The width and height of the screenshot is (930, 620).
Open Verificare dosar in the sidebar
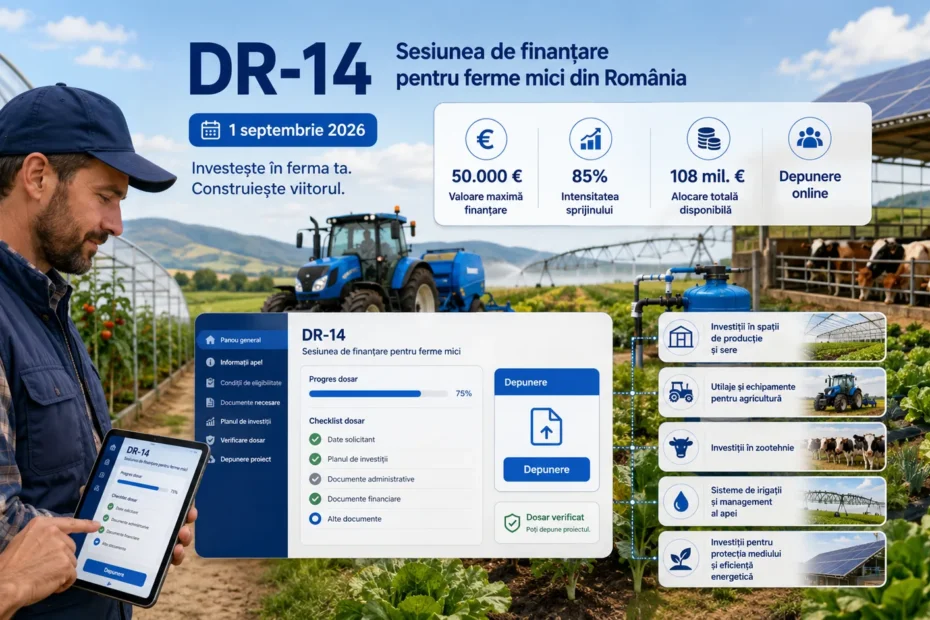pos(242,440)
